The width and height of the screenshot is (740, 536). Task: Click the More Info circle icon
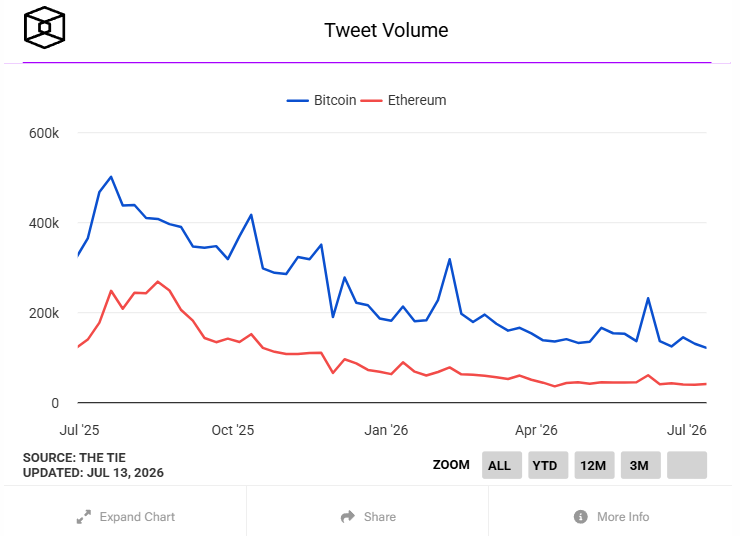[581, 517]
